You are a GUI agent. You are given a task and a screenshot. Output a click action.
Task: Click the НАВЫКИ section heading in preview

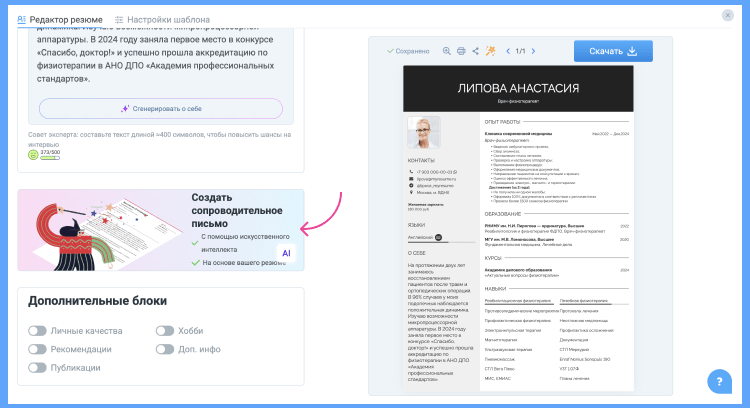coord(495,289)
